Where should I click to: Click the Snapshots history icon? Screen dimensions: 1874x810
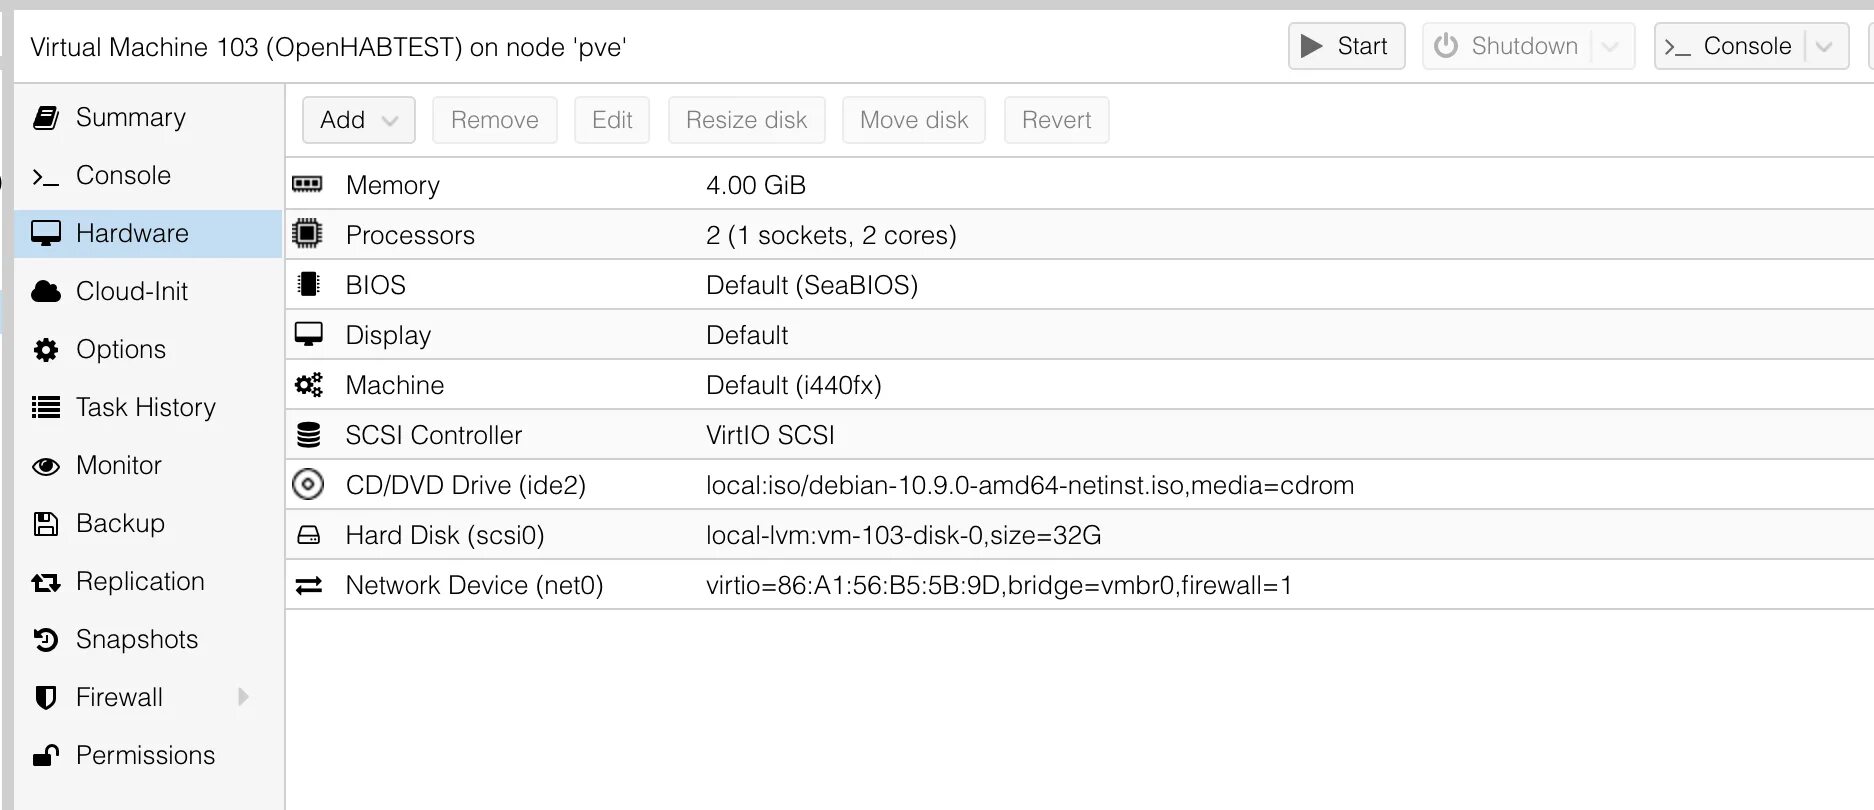pos(46,640)
